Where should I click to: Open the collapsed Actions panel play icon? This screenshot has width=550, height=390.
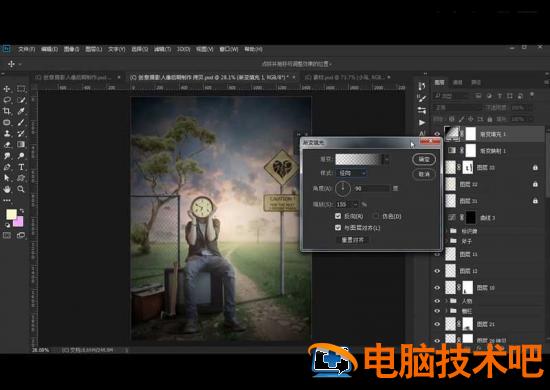[422, 122]
